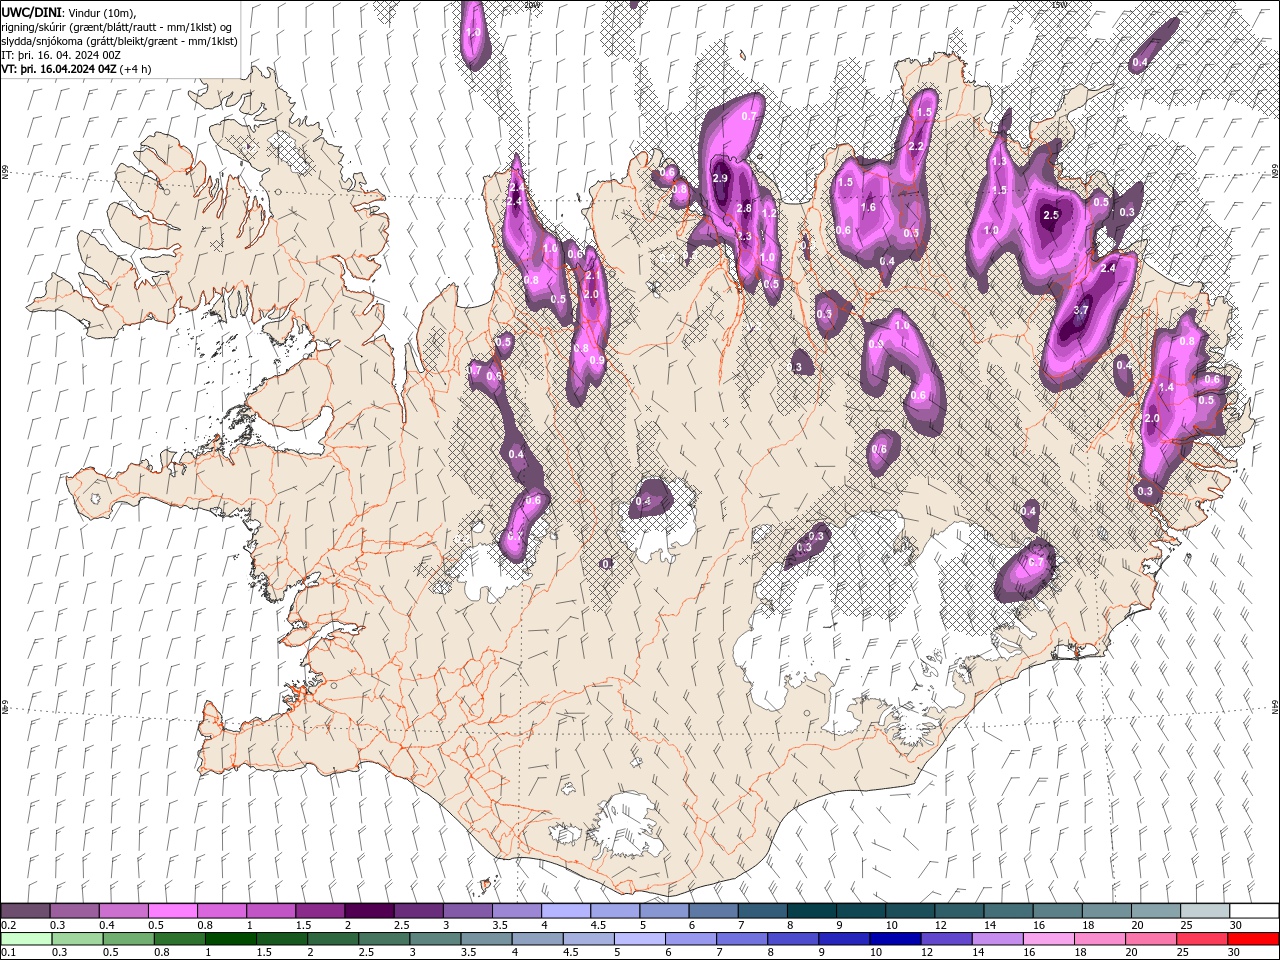Pick the light pink 16 swatch in the lower legend row
Viewport: 1280px width, 960px height.
1048,939
